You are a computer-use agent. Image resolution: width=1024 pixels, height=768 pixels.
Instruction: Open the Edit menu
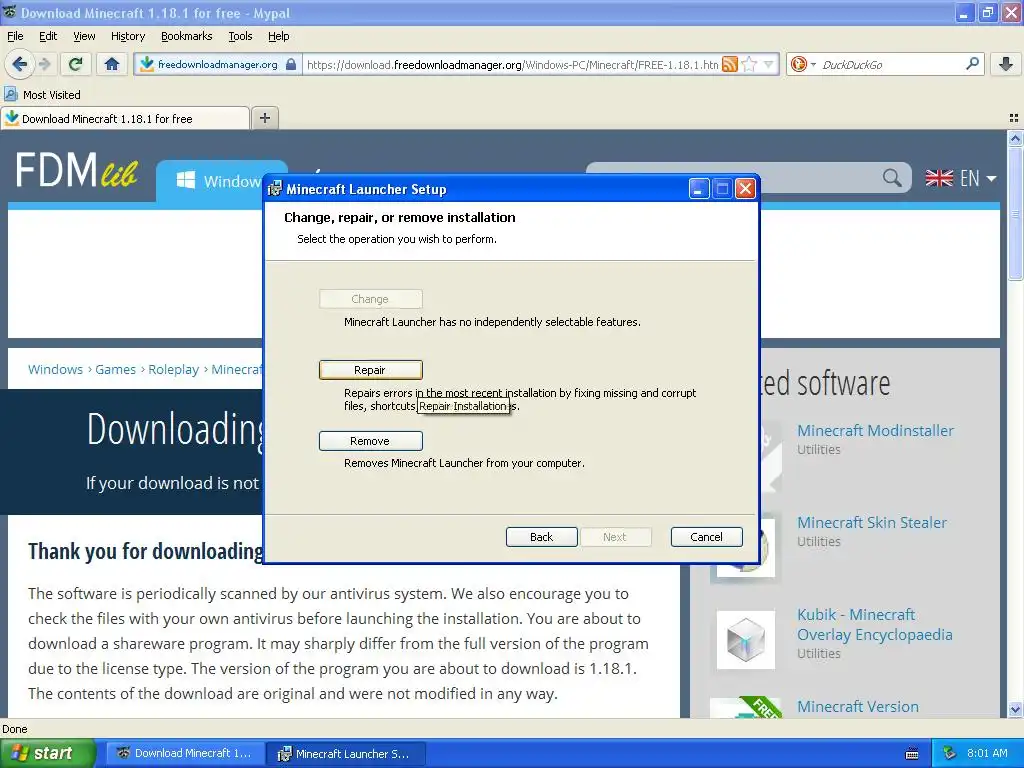tap(48, 36)
